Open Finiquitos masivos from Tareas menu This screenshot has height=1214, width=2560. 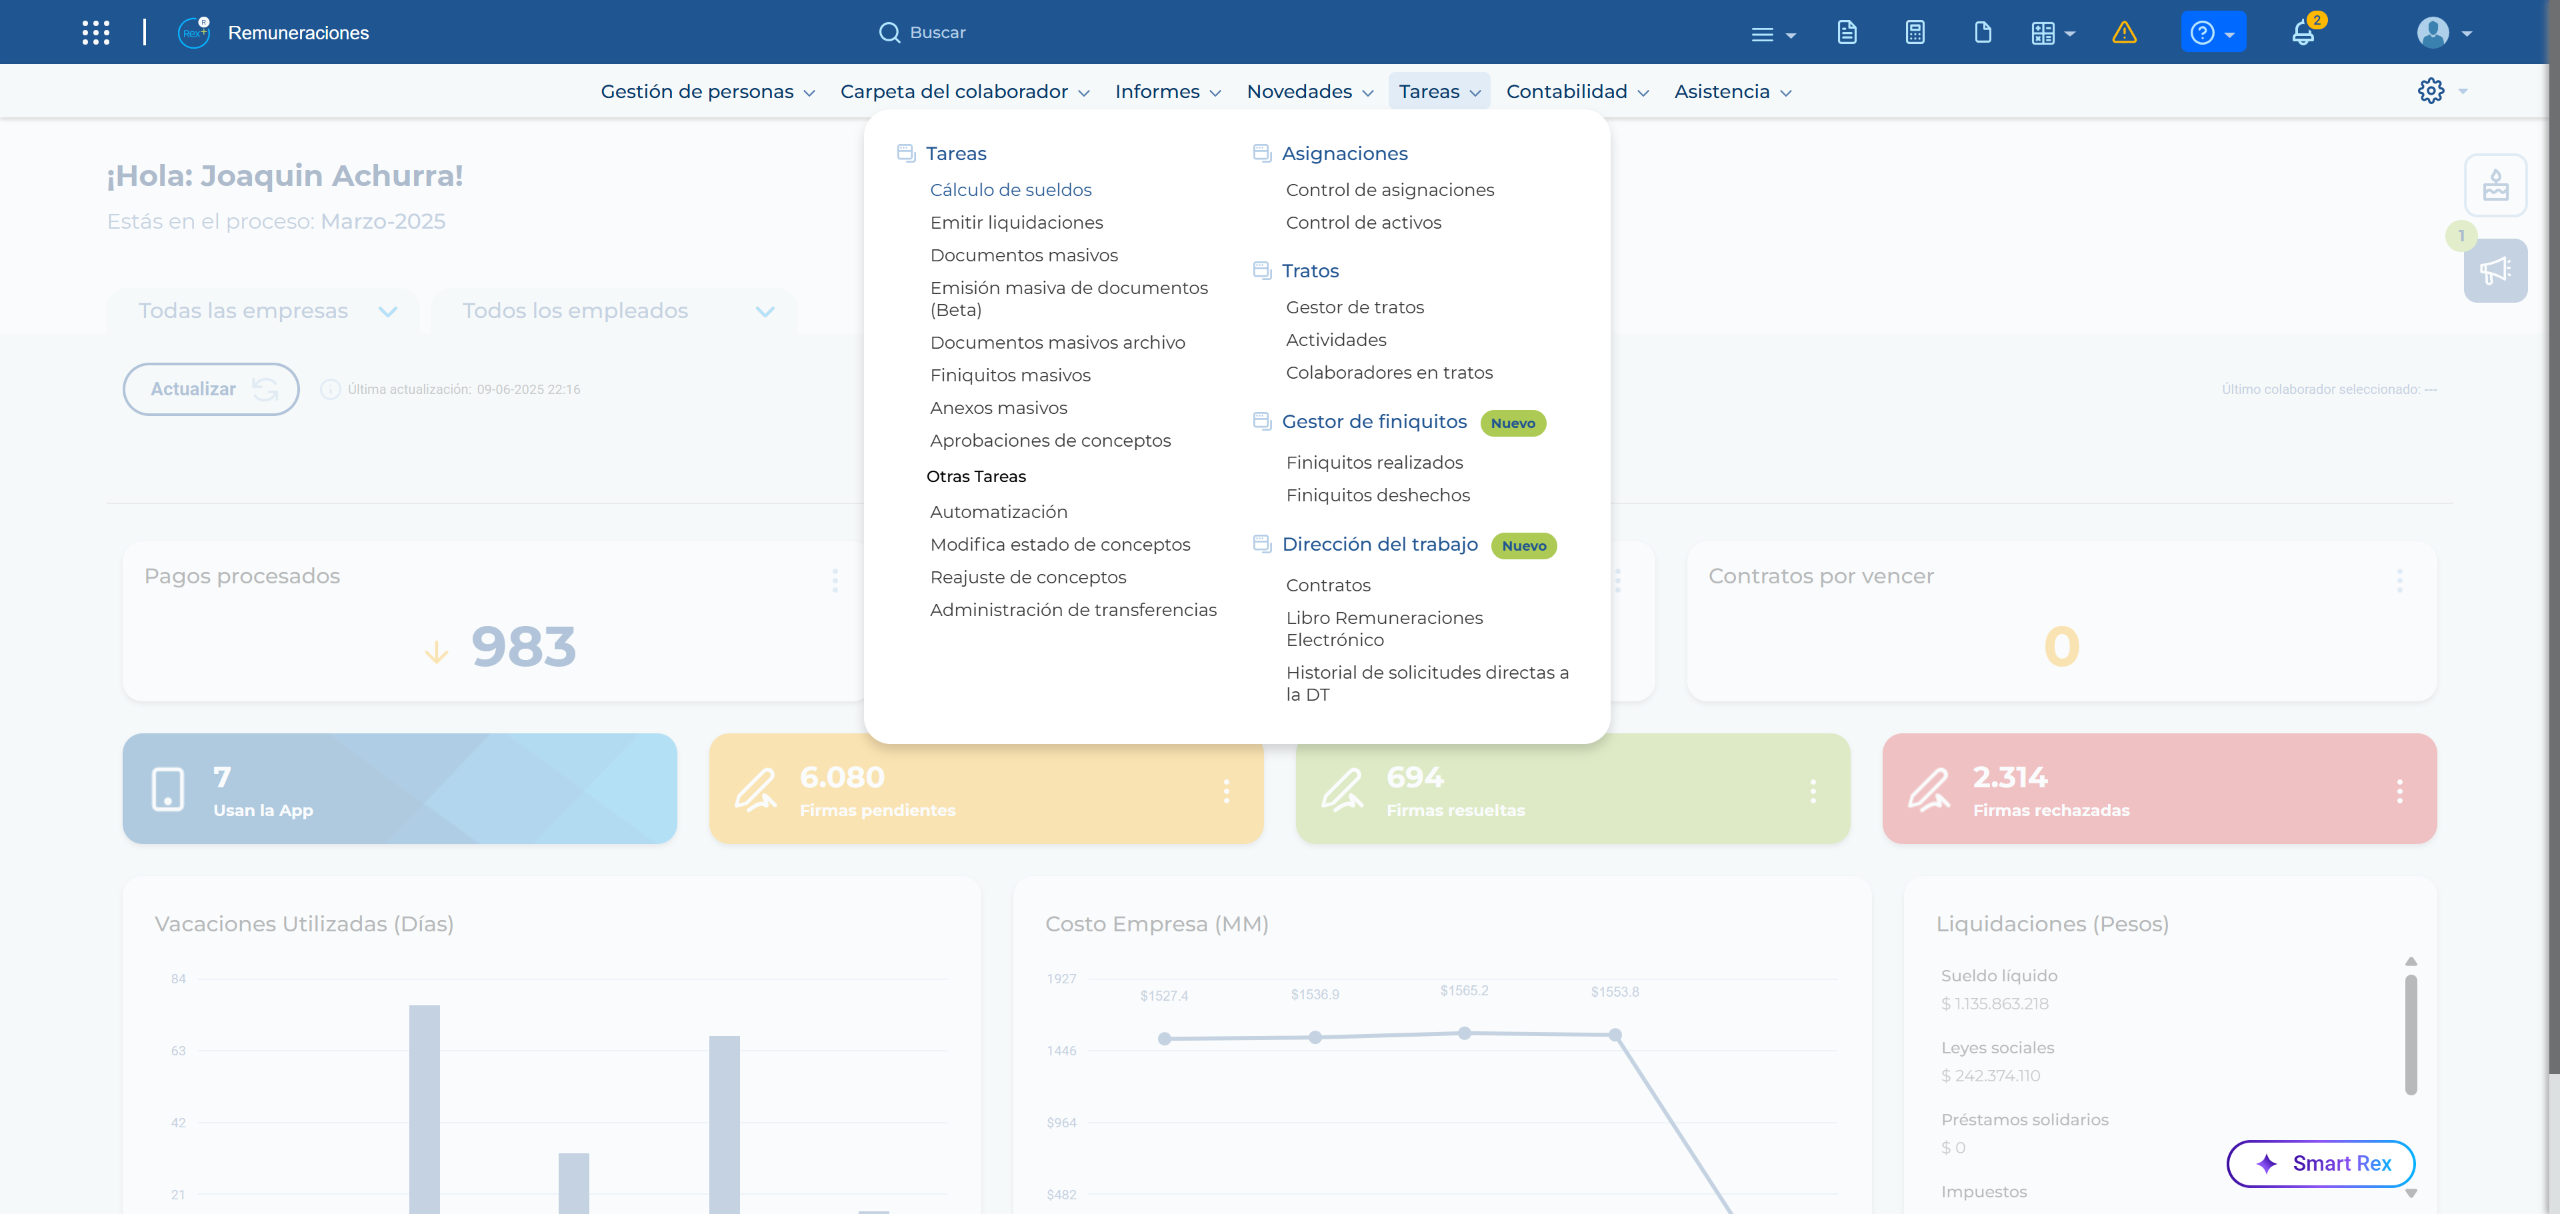pyautogui.click(x=1010, y=375)
